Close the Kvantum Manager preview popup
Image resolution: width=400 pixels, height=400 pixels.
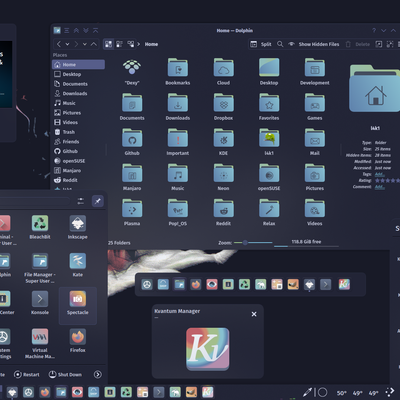pos(254,314)
